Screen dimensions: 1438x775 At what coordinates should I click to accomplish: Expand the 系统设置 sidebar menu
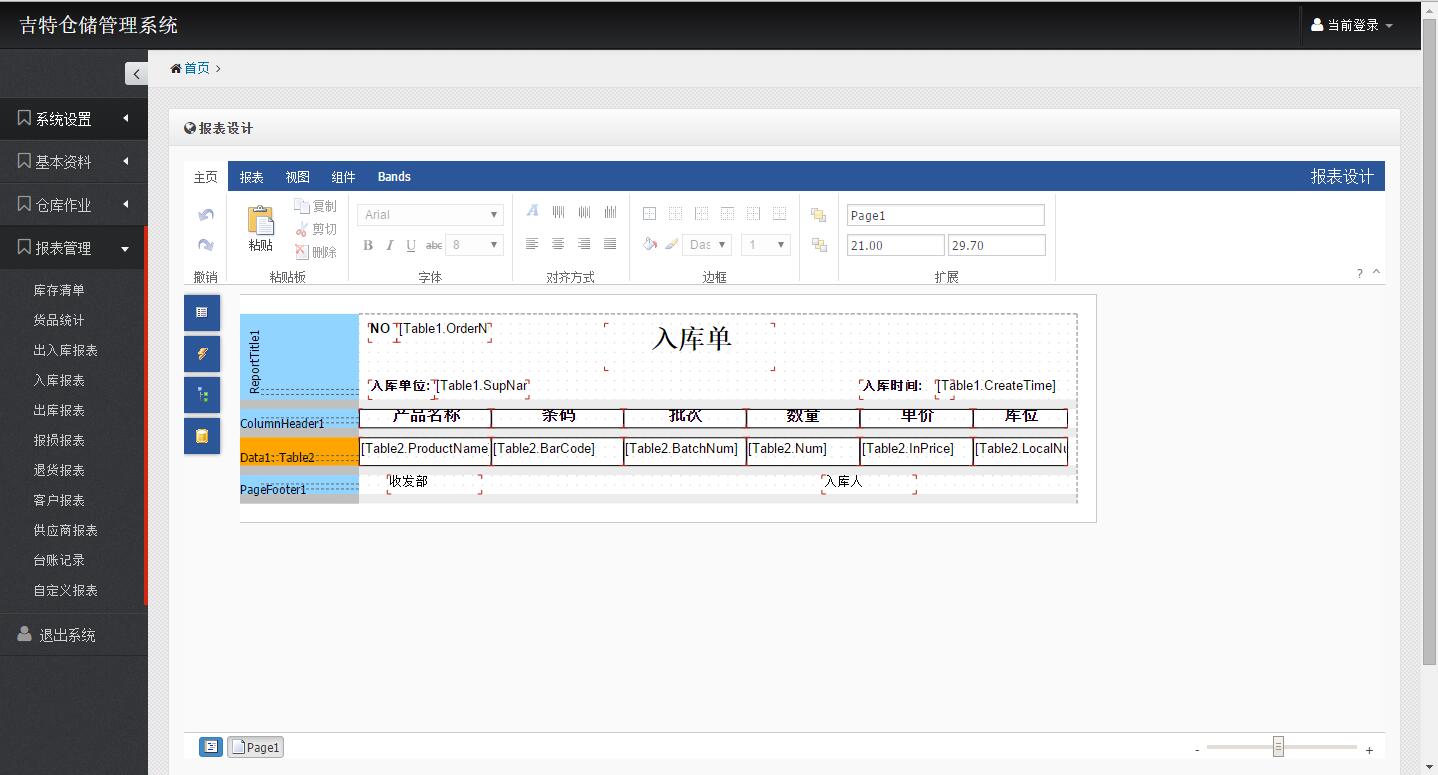click(73, 119)
